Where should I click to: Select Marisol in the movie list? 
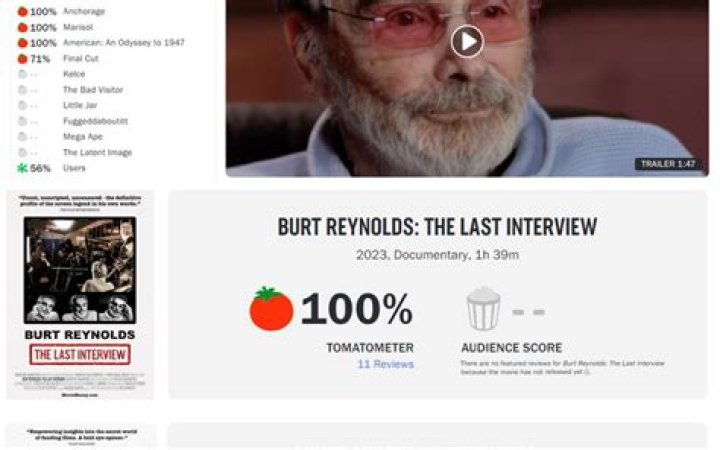(x=78, y=27)
